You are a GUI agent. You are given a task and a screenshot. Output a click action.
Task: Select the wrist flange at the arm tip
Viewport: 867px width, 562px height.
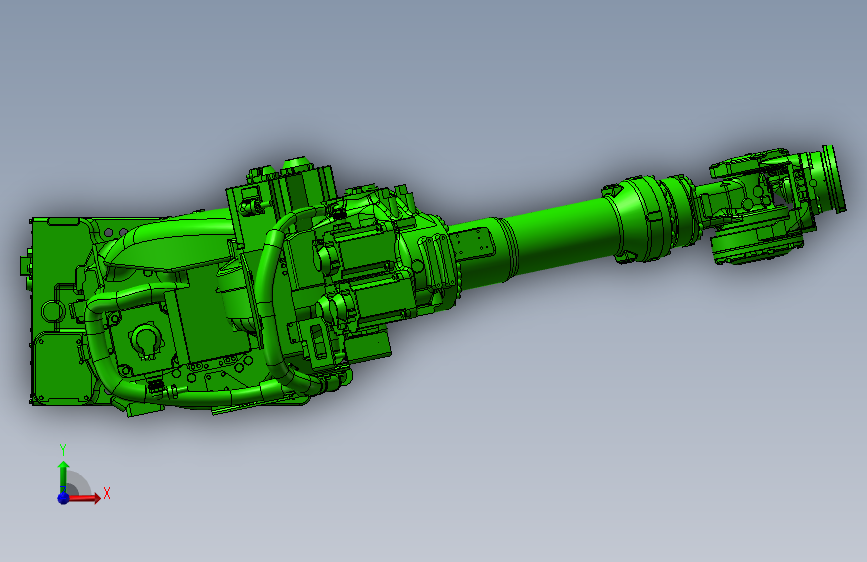(833, 179)
